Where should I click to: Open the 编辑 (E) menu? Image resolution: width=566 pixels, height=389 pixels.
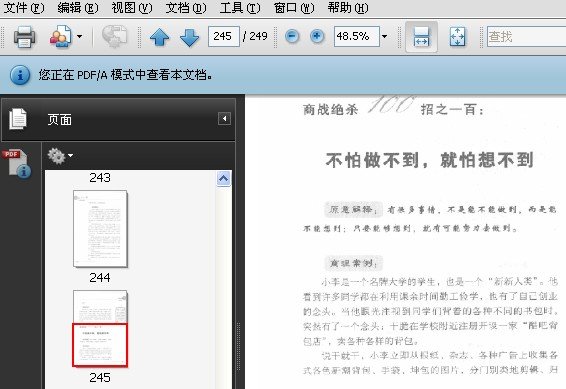78,8
